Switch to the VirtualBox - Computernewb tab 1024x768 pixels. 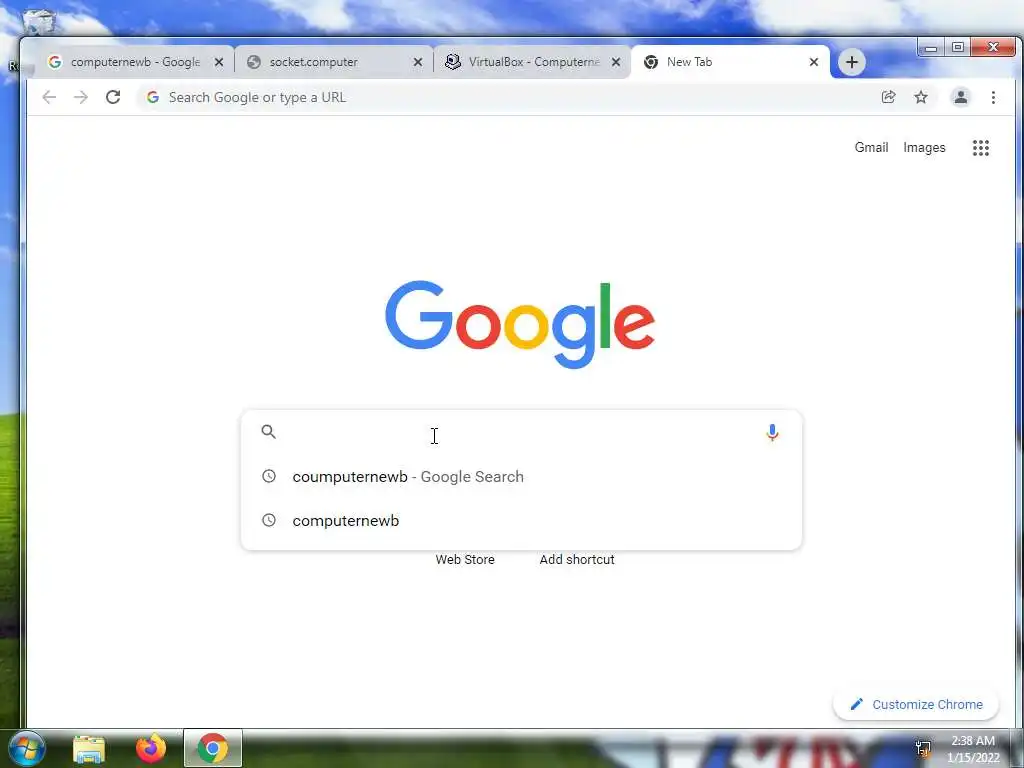coord(532,62)
